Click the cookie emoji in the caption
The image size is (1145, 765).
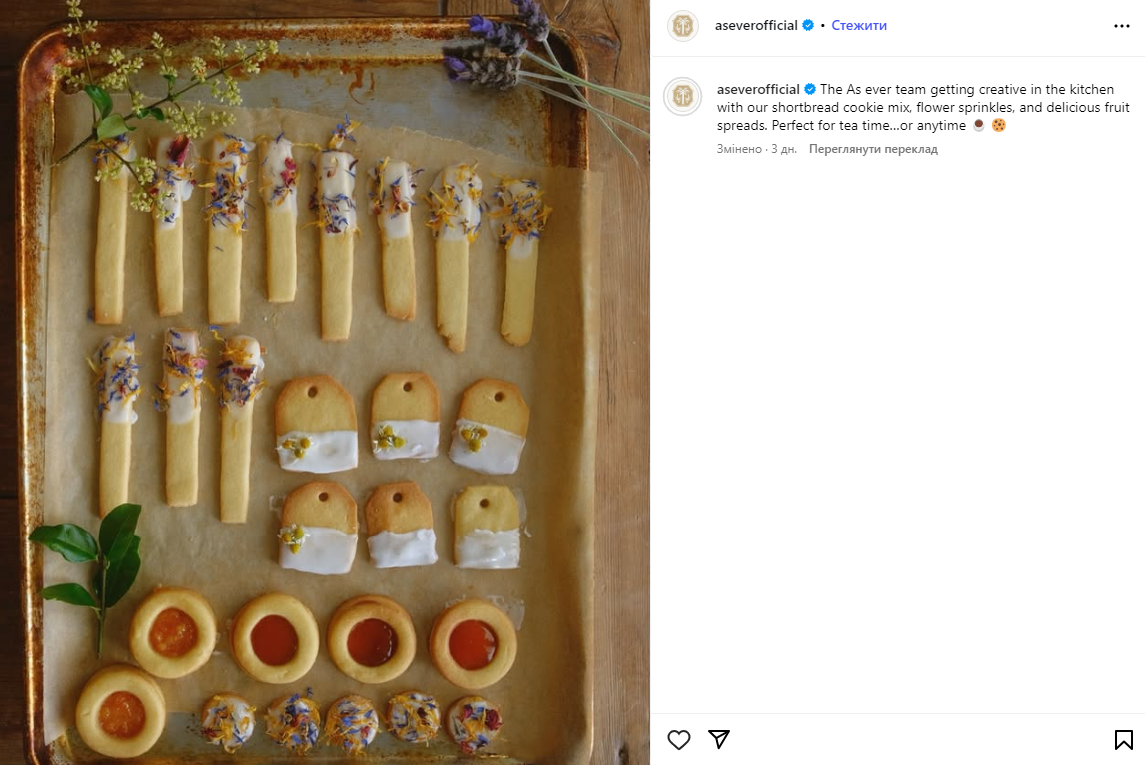coord(998,126)
